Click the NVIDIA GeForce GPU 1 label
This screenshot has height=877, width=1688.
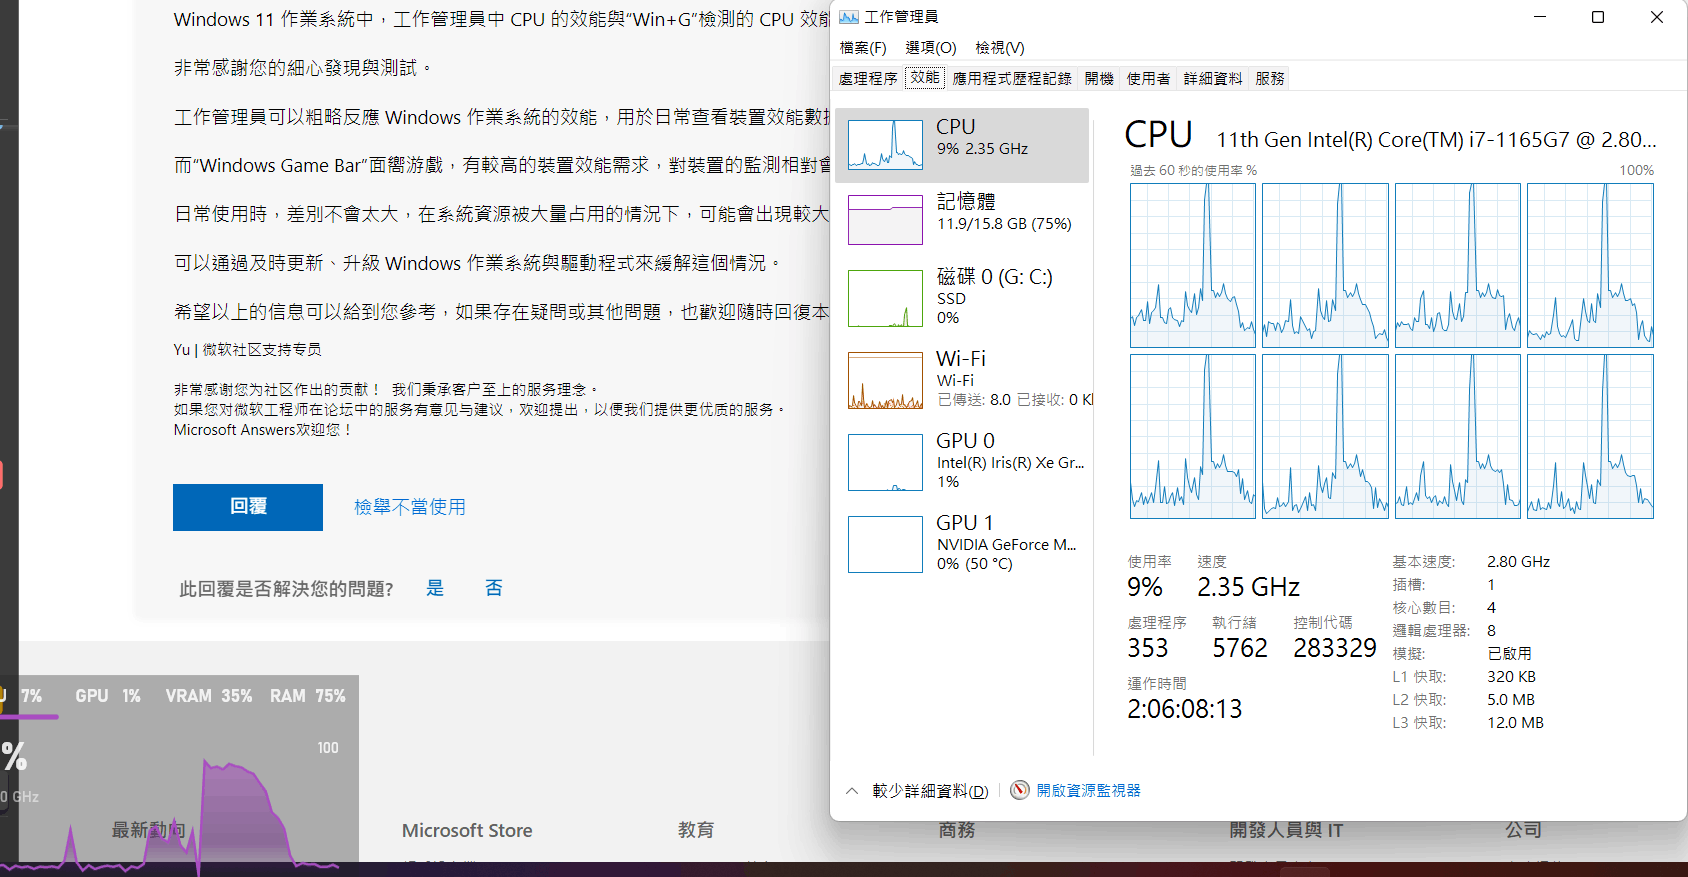(x=1006, y=545)
